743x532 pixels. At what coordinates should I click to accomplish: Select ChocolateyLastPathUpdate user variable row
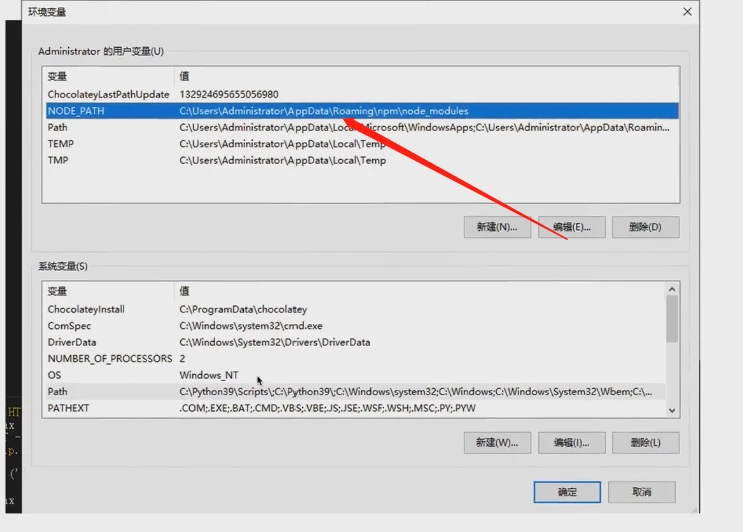[x=108, y=94]
